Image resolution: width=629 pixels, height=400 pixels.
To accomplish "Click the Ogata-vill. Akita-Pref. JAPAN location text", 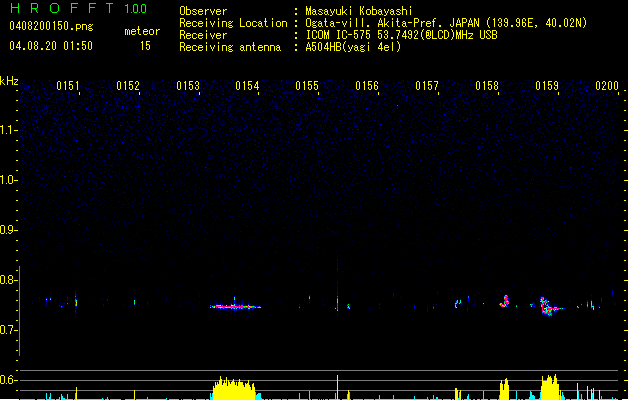I will 446,23.
